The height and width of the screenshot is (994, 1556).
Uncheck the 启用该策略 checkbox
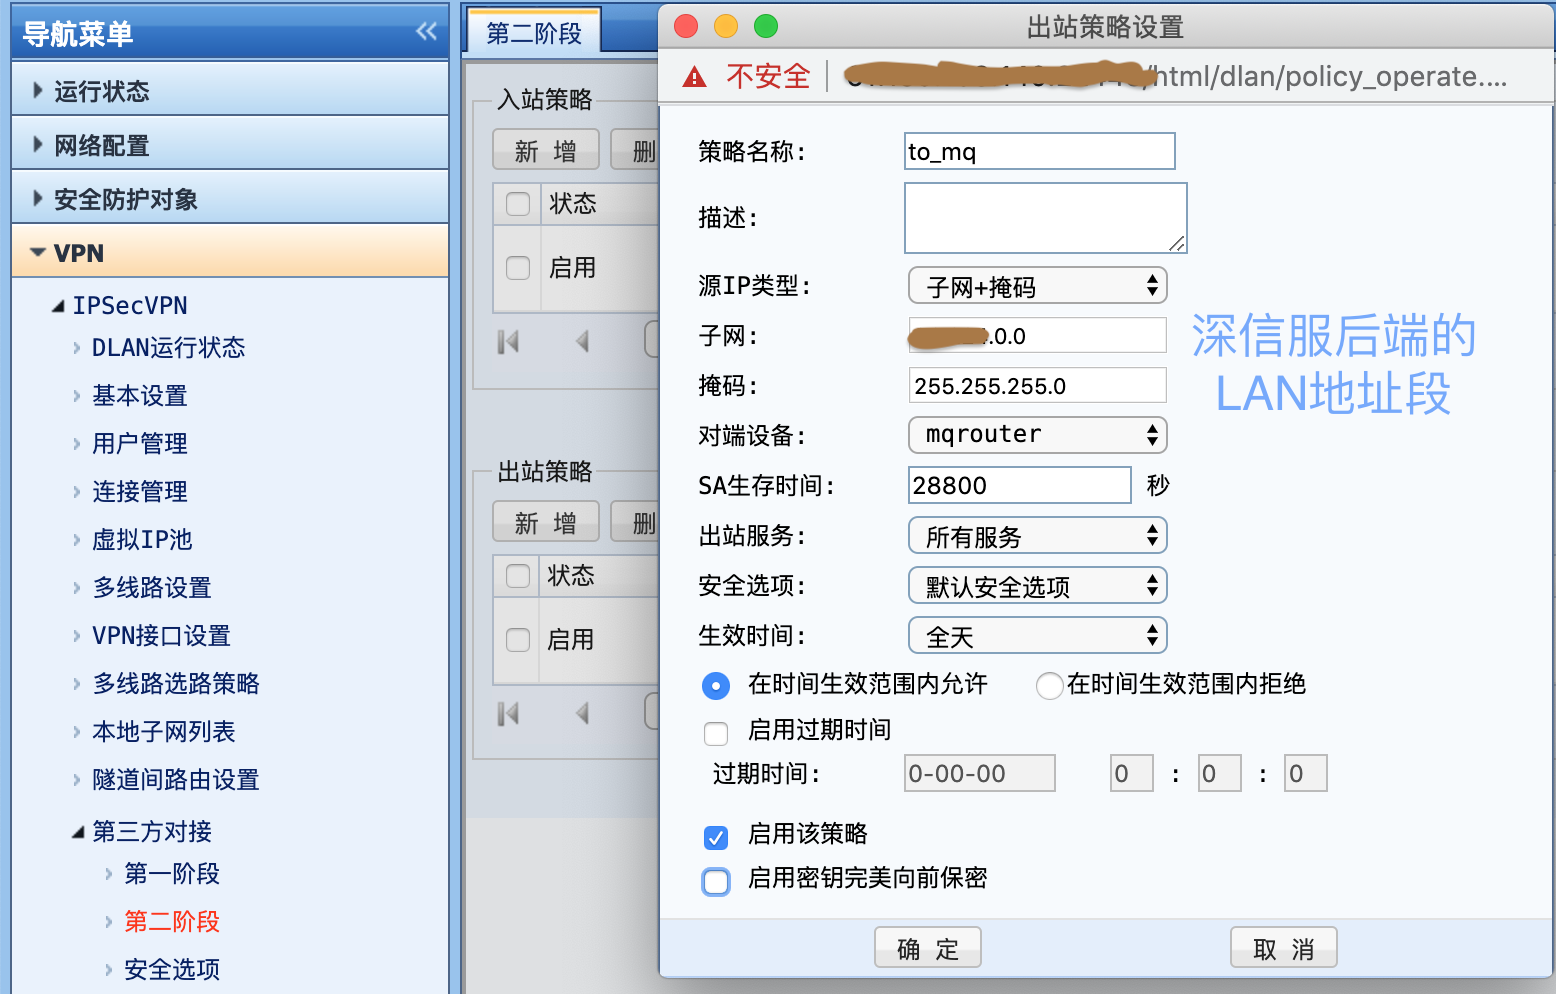tap(716, 837)
